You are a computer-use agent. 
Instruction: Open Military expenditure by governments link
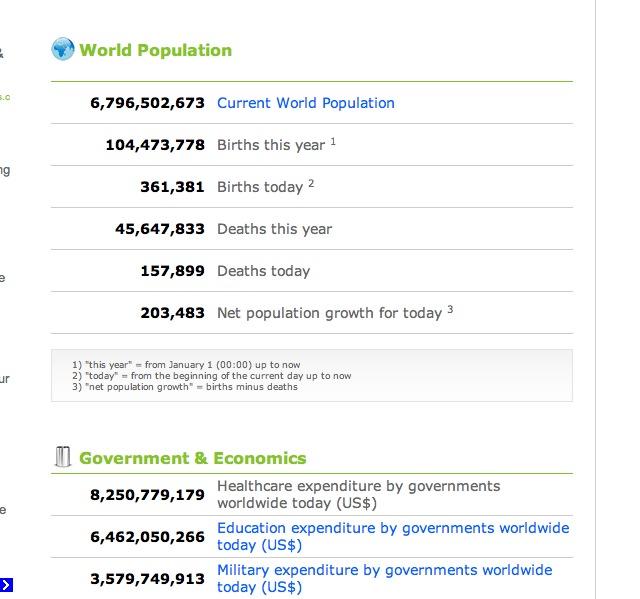(x=384, y=578)
